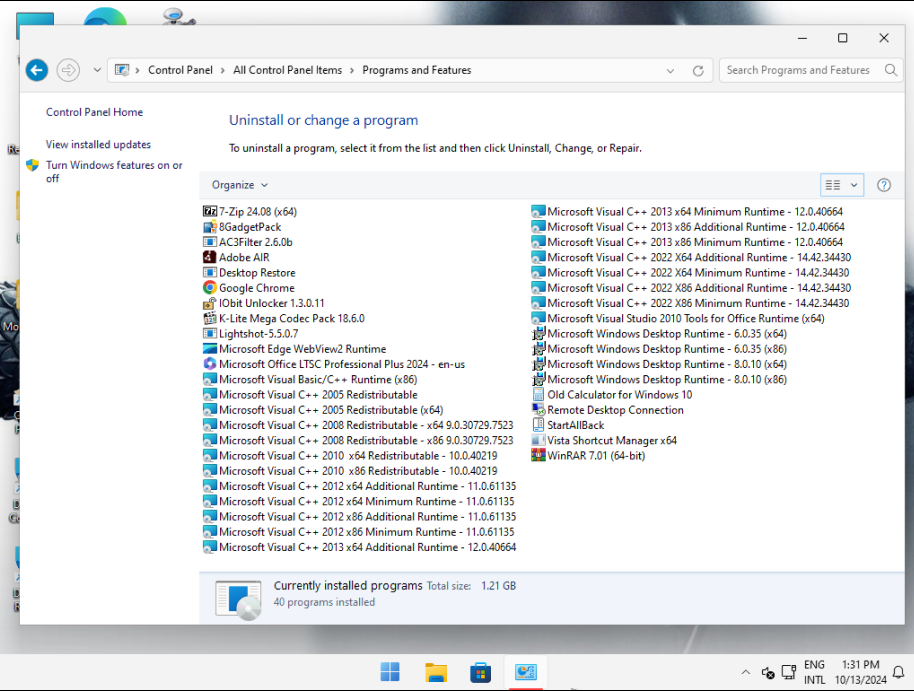The image size is (914, 691).
Task: Select Visual C++ 2012 x64 Minimum Runtime
Action: 358,501
